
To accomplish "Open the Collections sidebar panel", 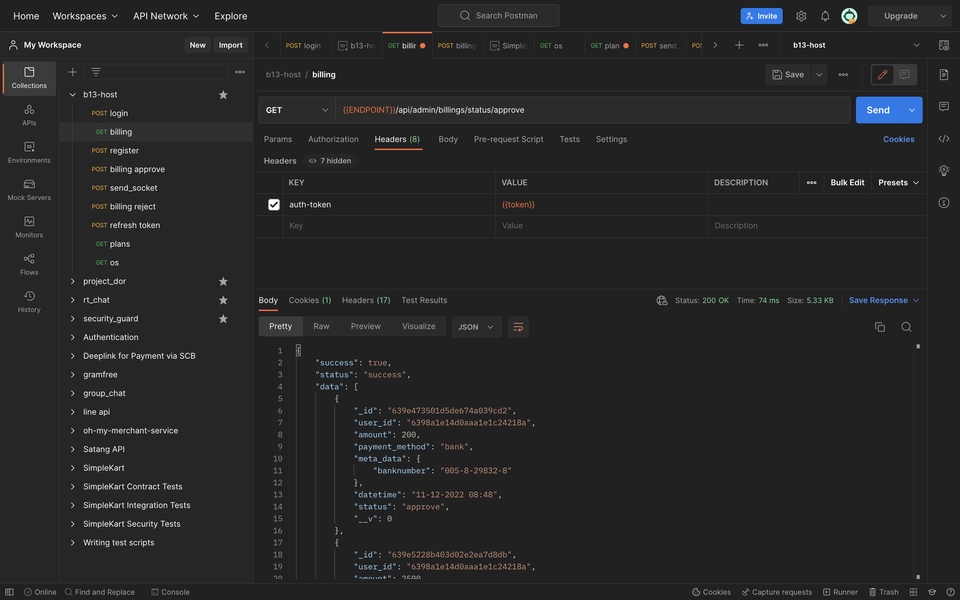I will 29,78.
